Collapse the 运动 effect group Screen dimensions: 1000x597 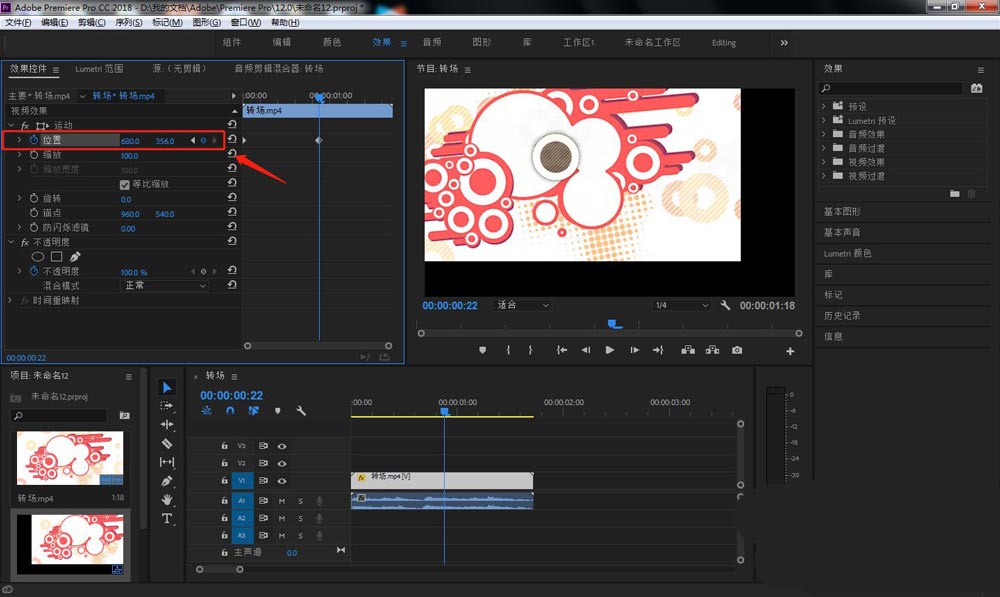coord(11,126)
